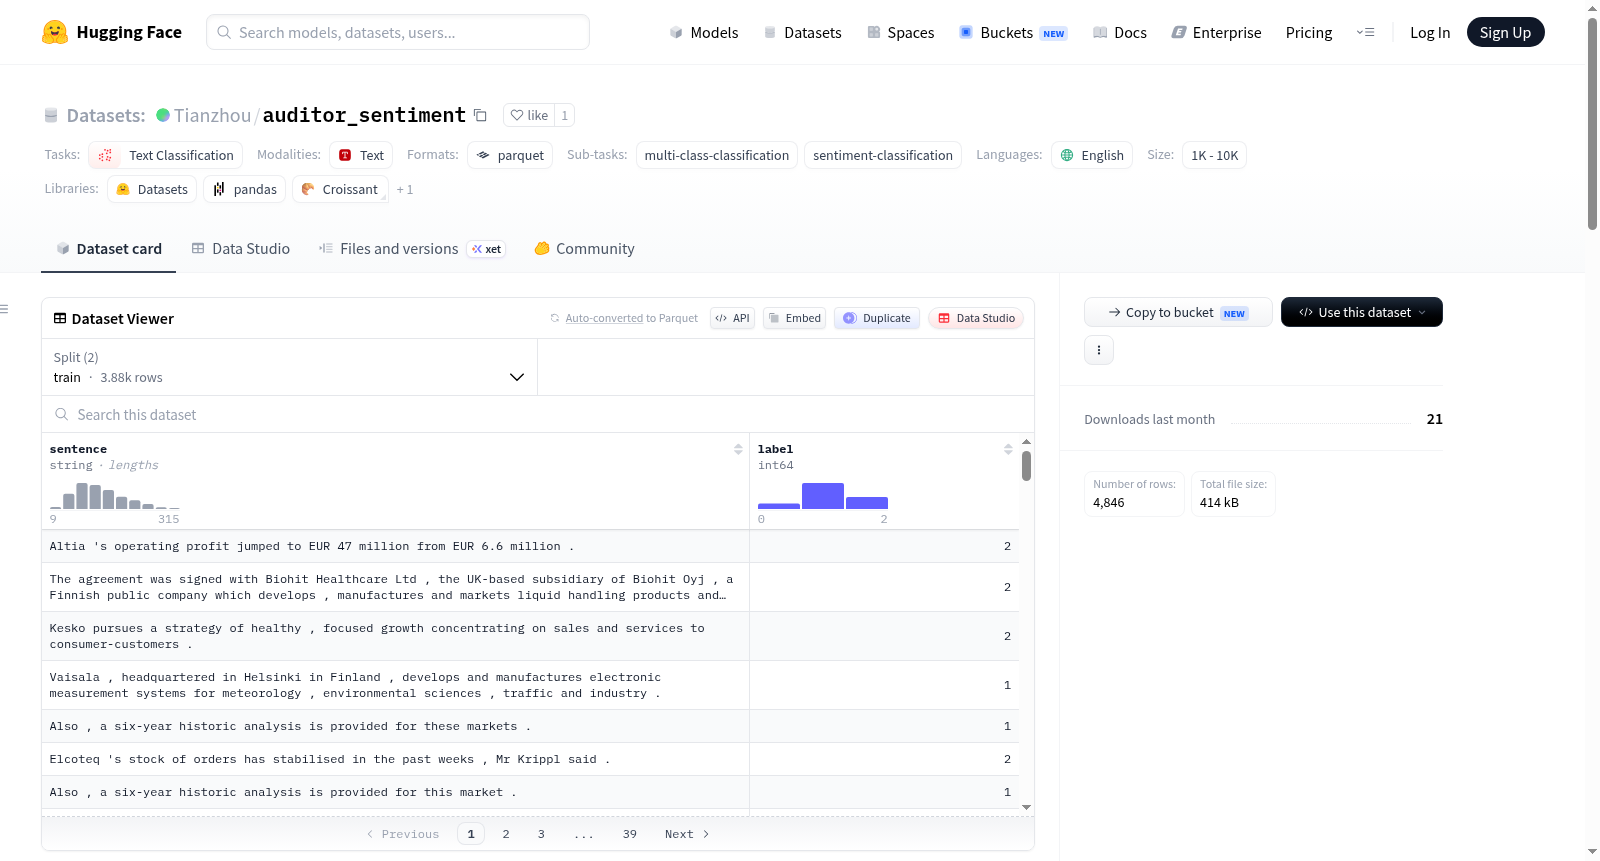Open the Text Classification task tag
This screenshot has height=861, width=1600.
[166, 155]
